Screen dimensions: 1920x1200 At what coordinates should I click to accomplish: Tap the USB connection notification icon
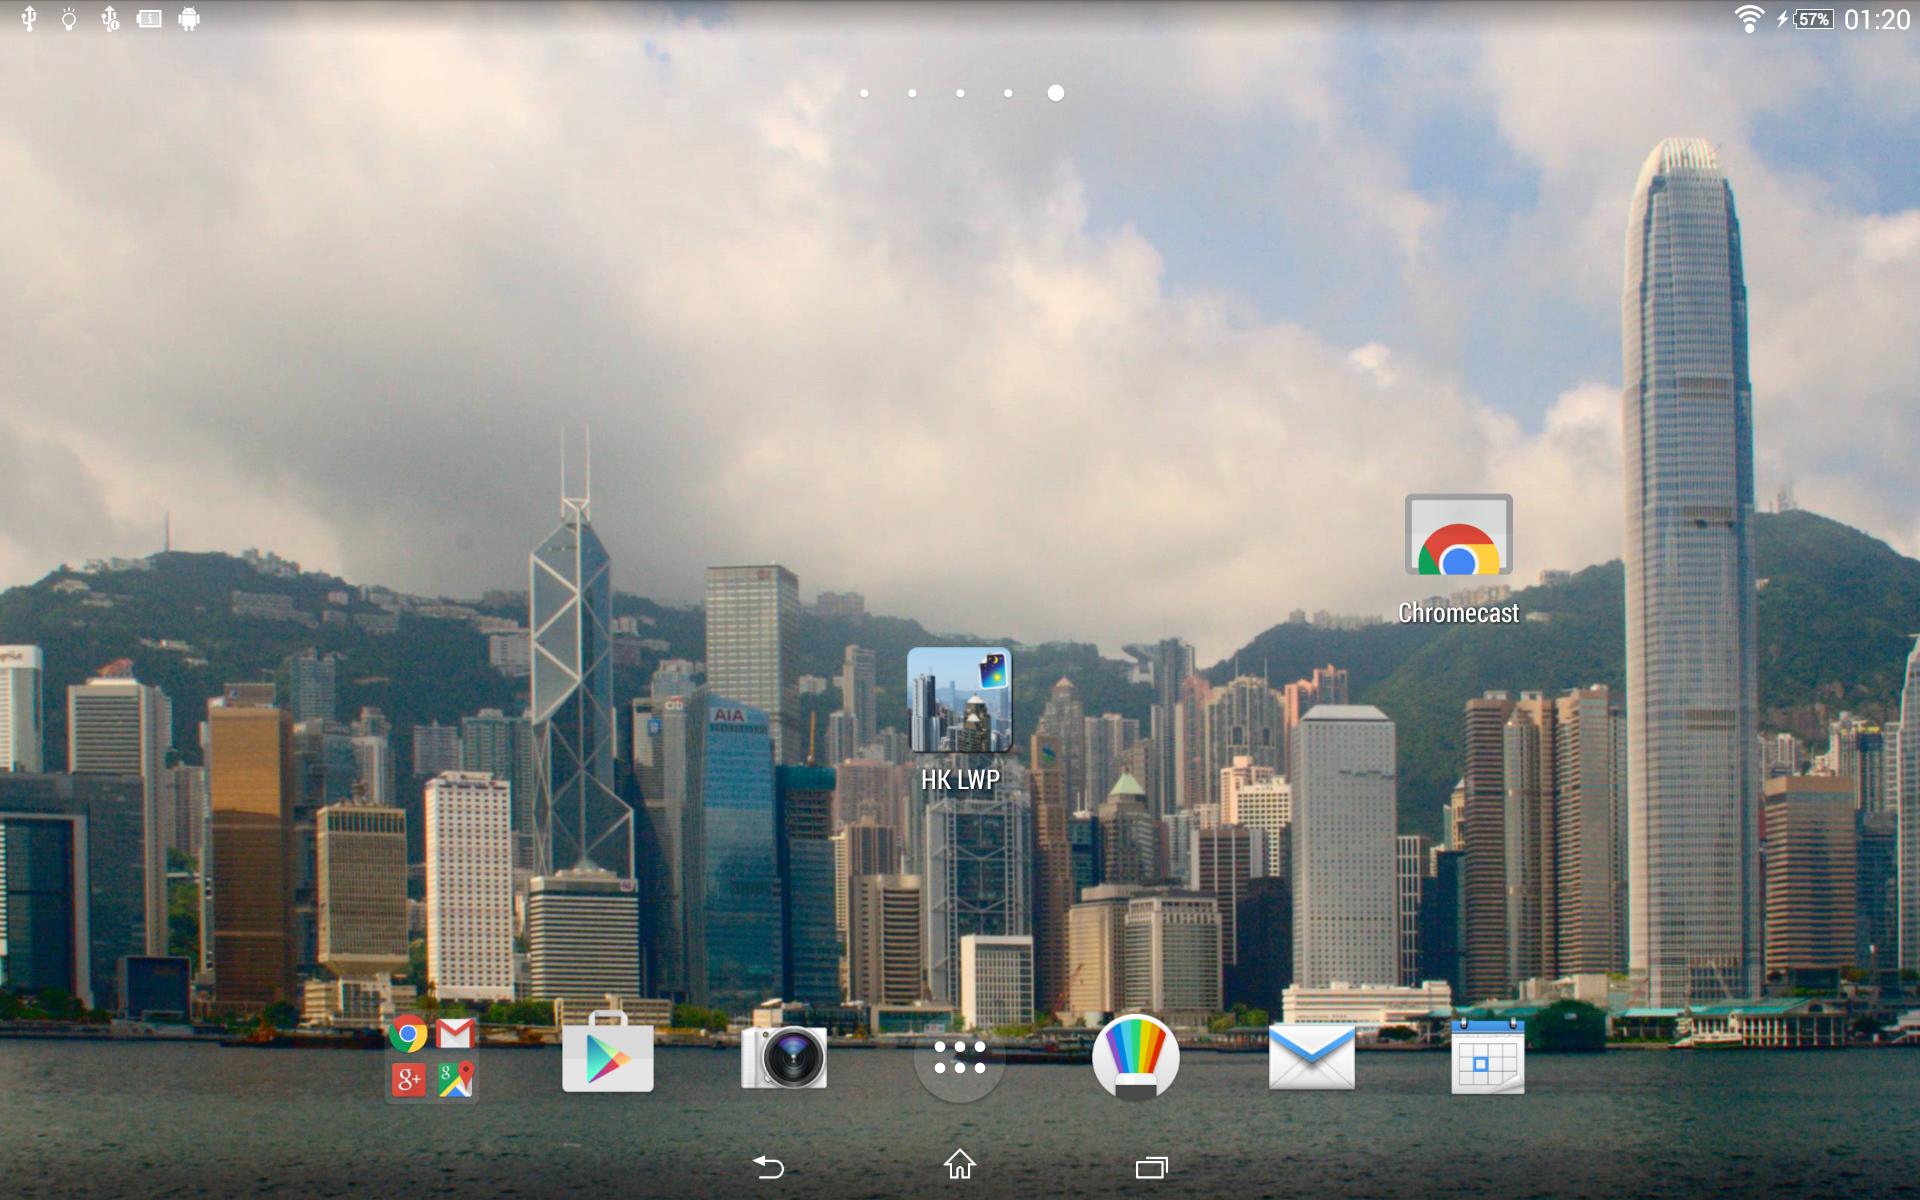coord(29,19)
